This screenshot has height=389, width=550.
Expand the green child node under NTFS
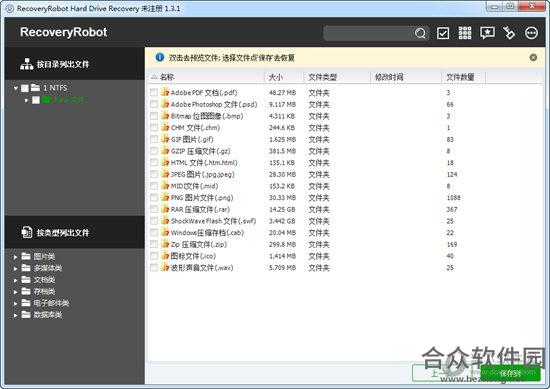click(x=27, y=100)
